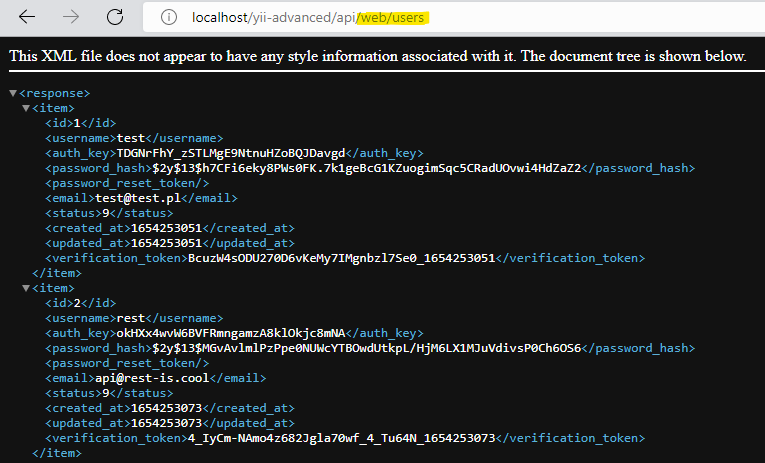765x463 pixels.
Task: Click the id value 2
Action: tap(77, 303)
